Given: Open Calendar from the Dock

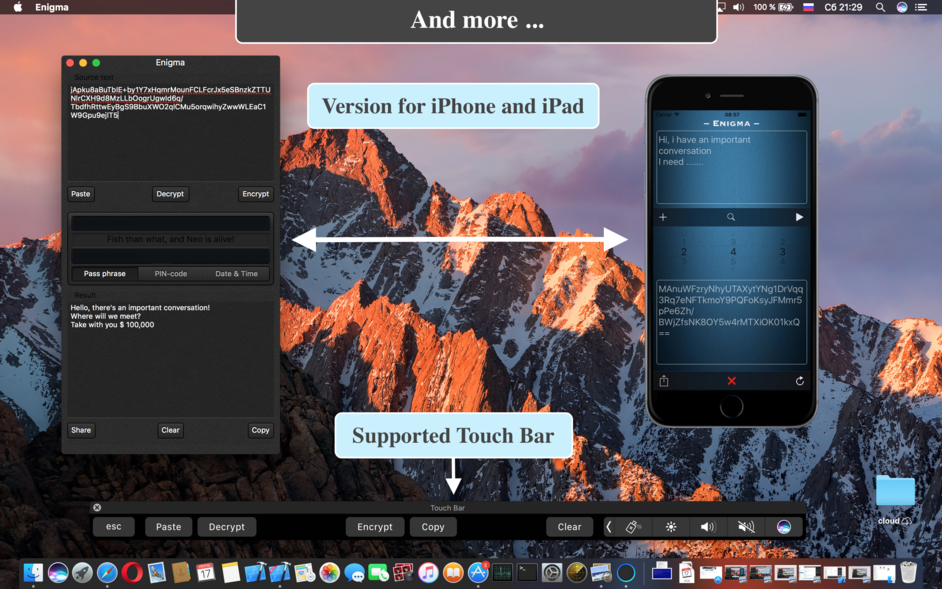Looking at the screenshot, I should click(205, 573).
